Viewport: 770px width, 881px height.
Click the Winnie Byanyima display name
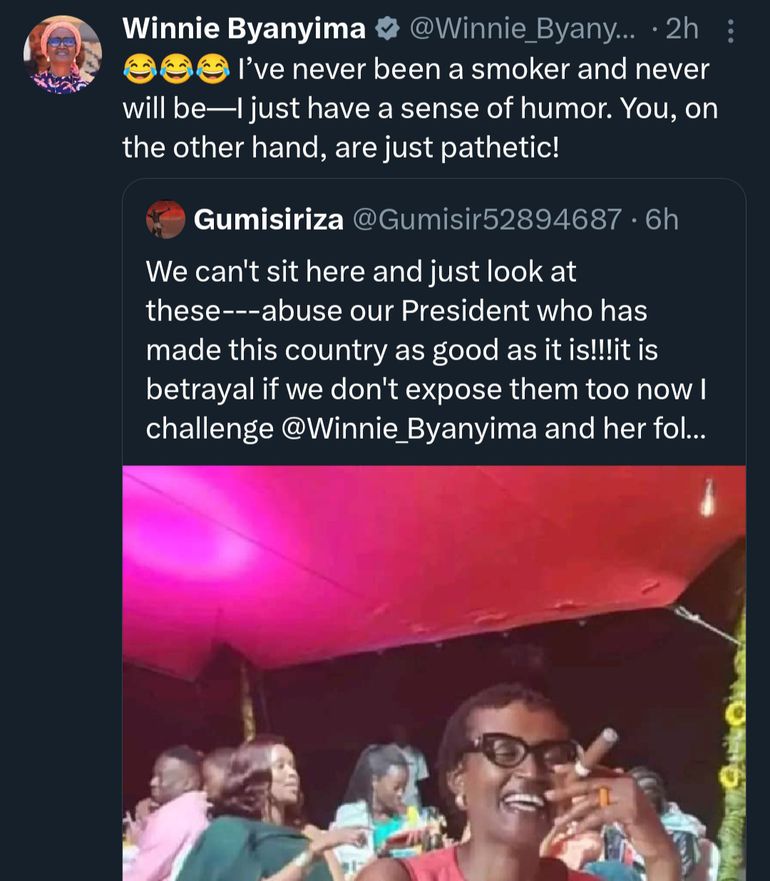point(243,30)
